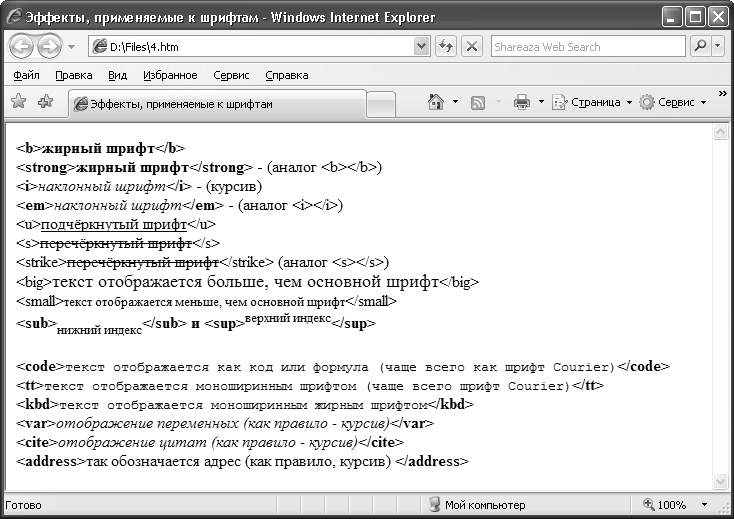Click the <code> line of Courier text
The height and width of the screenshot is (519, 734).
pyautogui.click(x=343, y=367)
